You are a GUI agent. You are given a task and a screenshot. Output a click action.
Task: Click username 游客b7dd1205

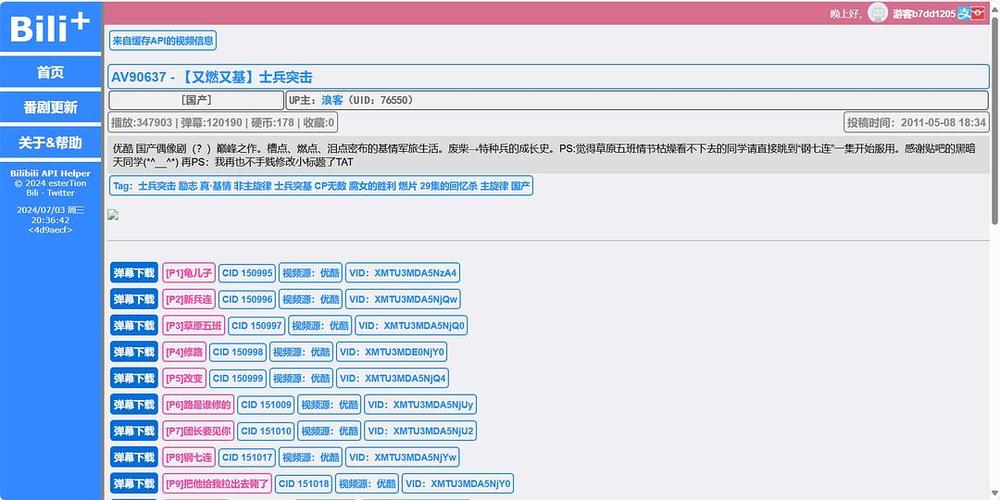(x=923, y=13)
